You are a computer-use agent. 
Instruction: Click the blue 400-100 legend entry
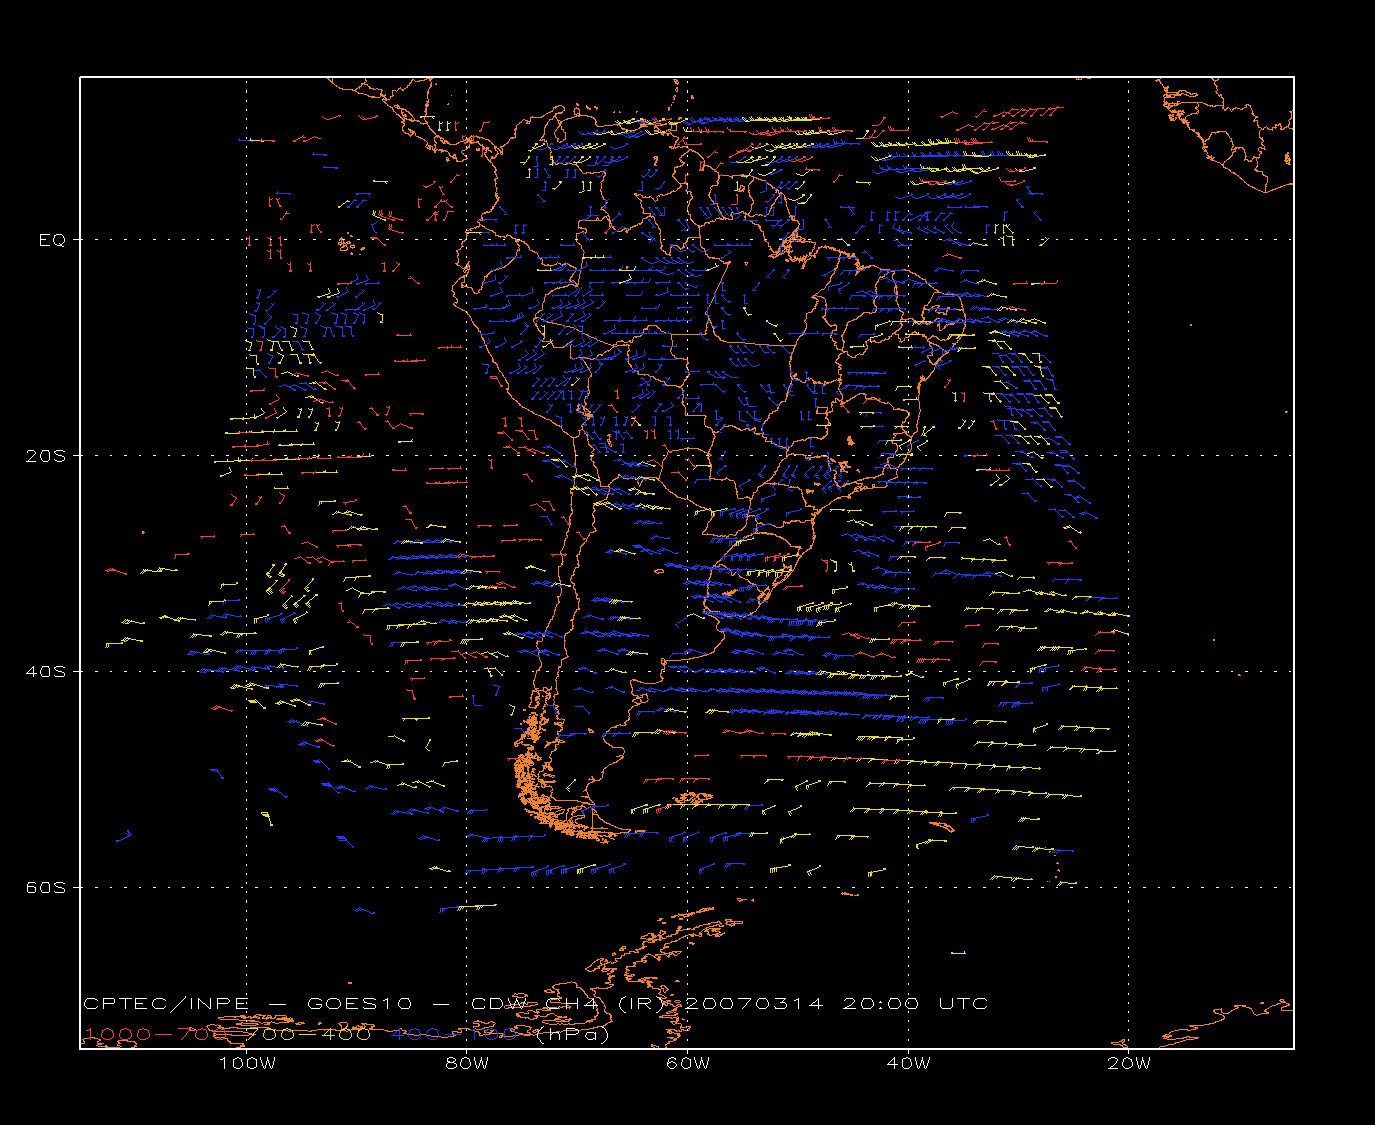click(456, 1034)
